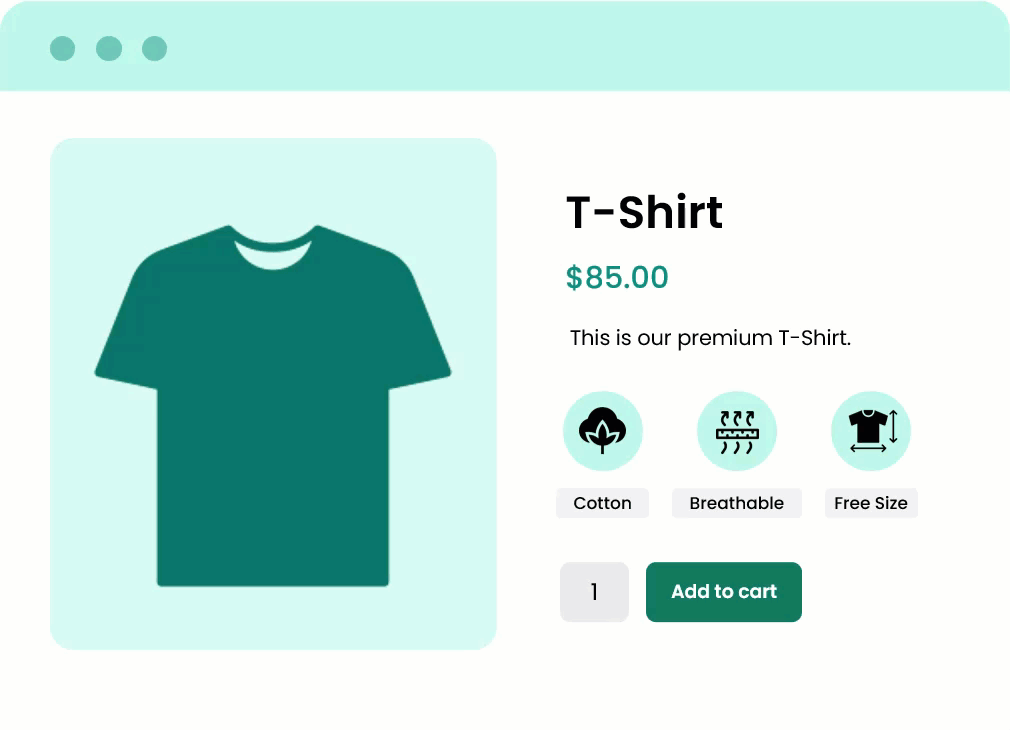Choose the Free Size tag

coord(870,503)
